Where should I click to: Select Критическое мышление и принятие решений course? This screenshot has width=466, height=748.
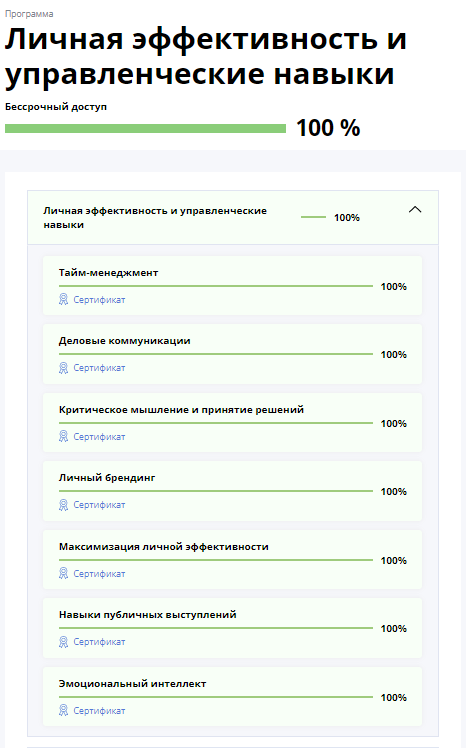(181, 410)
